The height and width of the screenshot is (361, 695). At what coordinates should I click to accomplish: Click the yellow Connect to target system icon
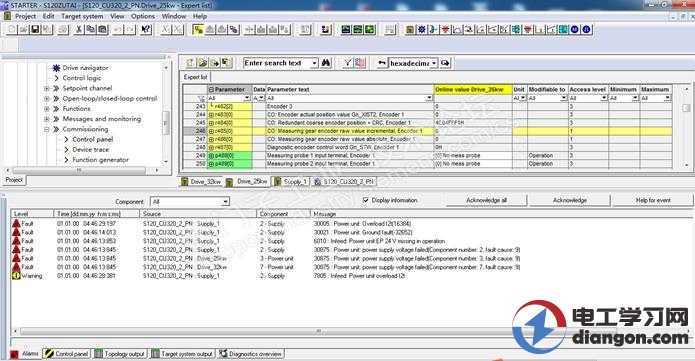click(x=198, y=29)
